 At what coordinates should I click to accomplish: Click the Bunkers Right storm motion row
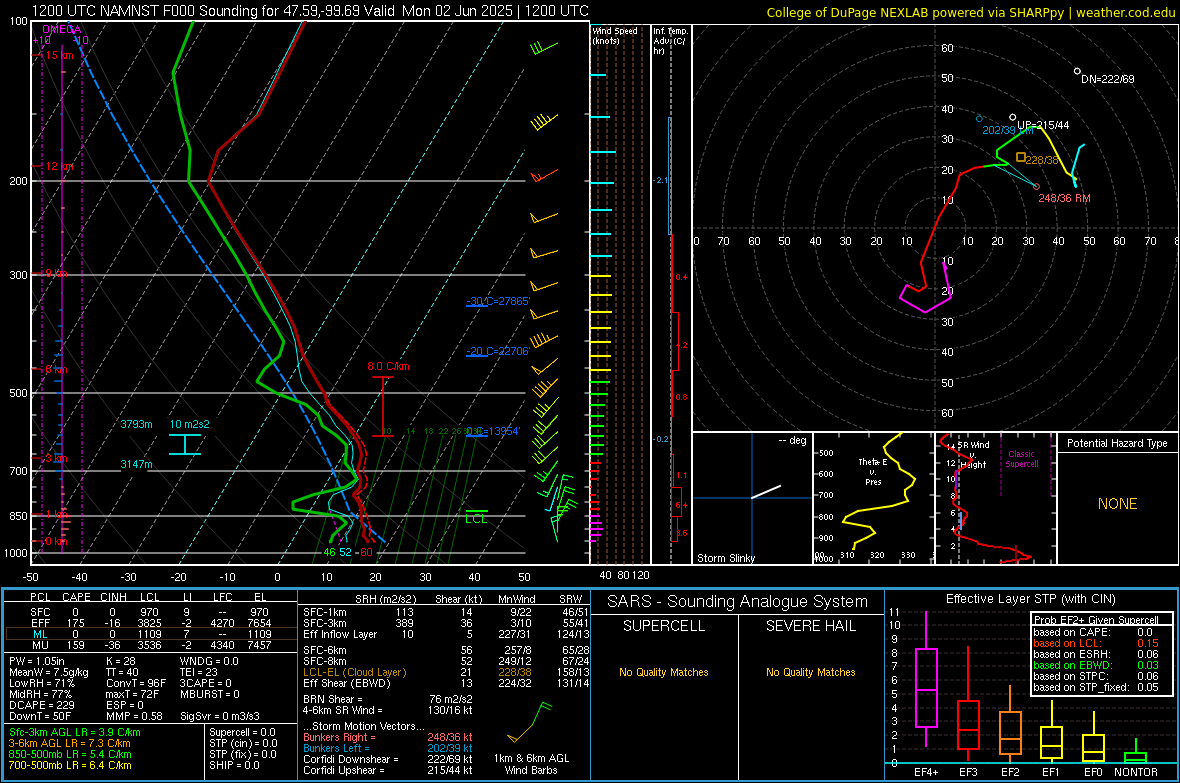click(388, 737)
